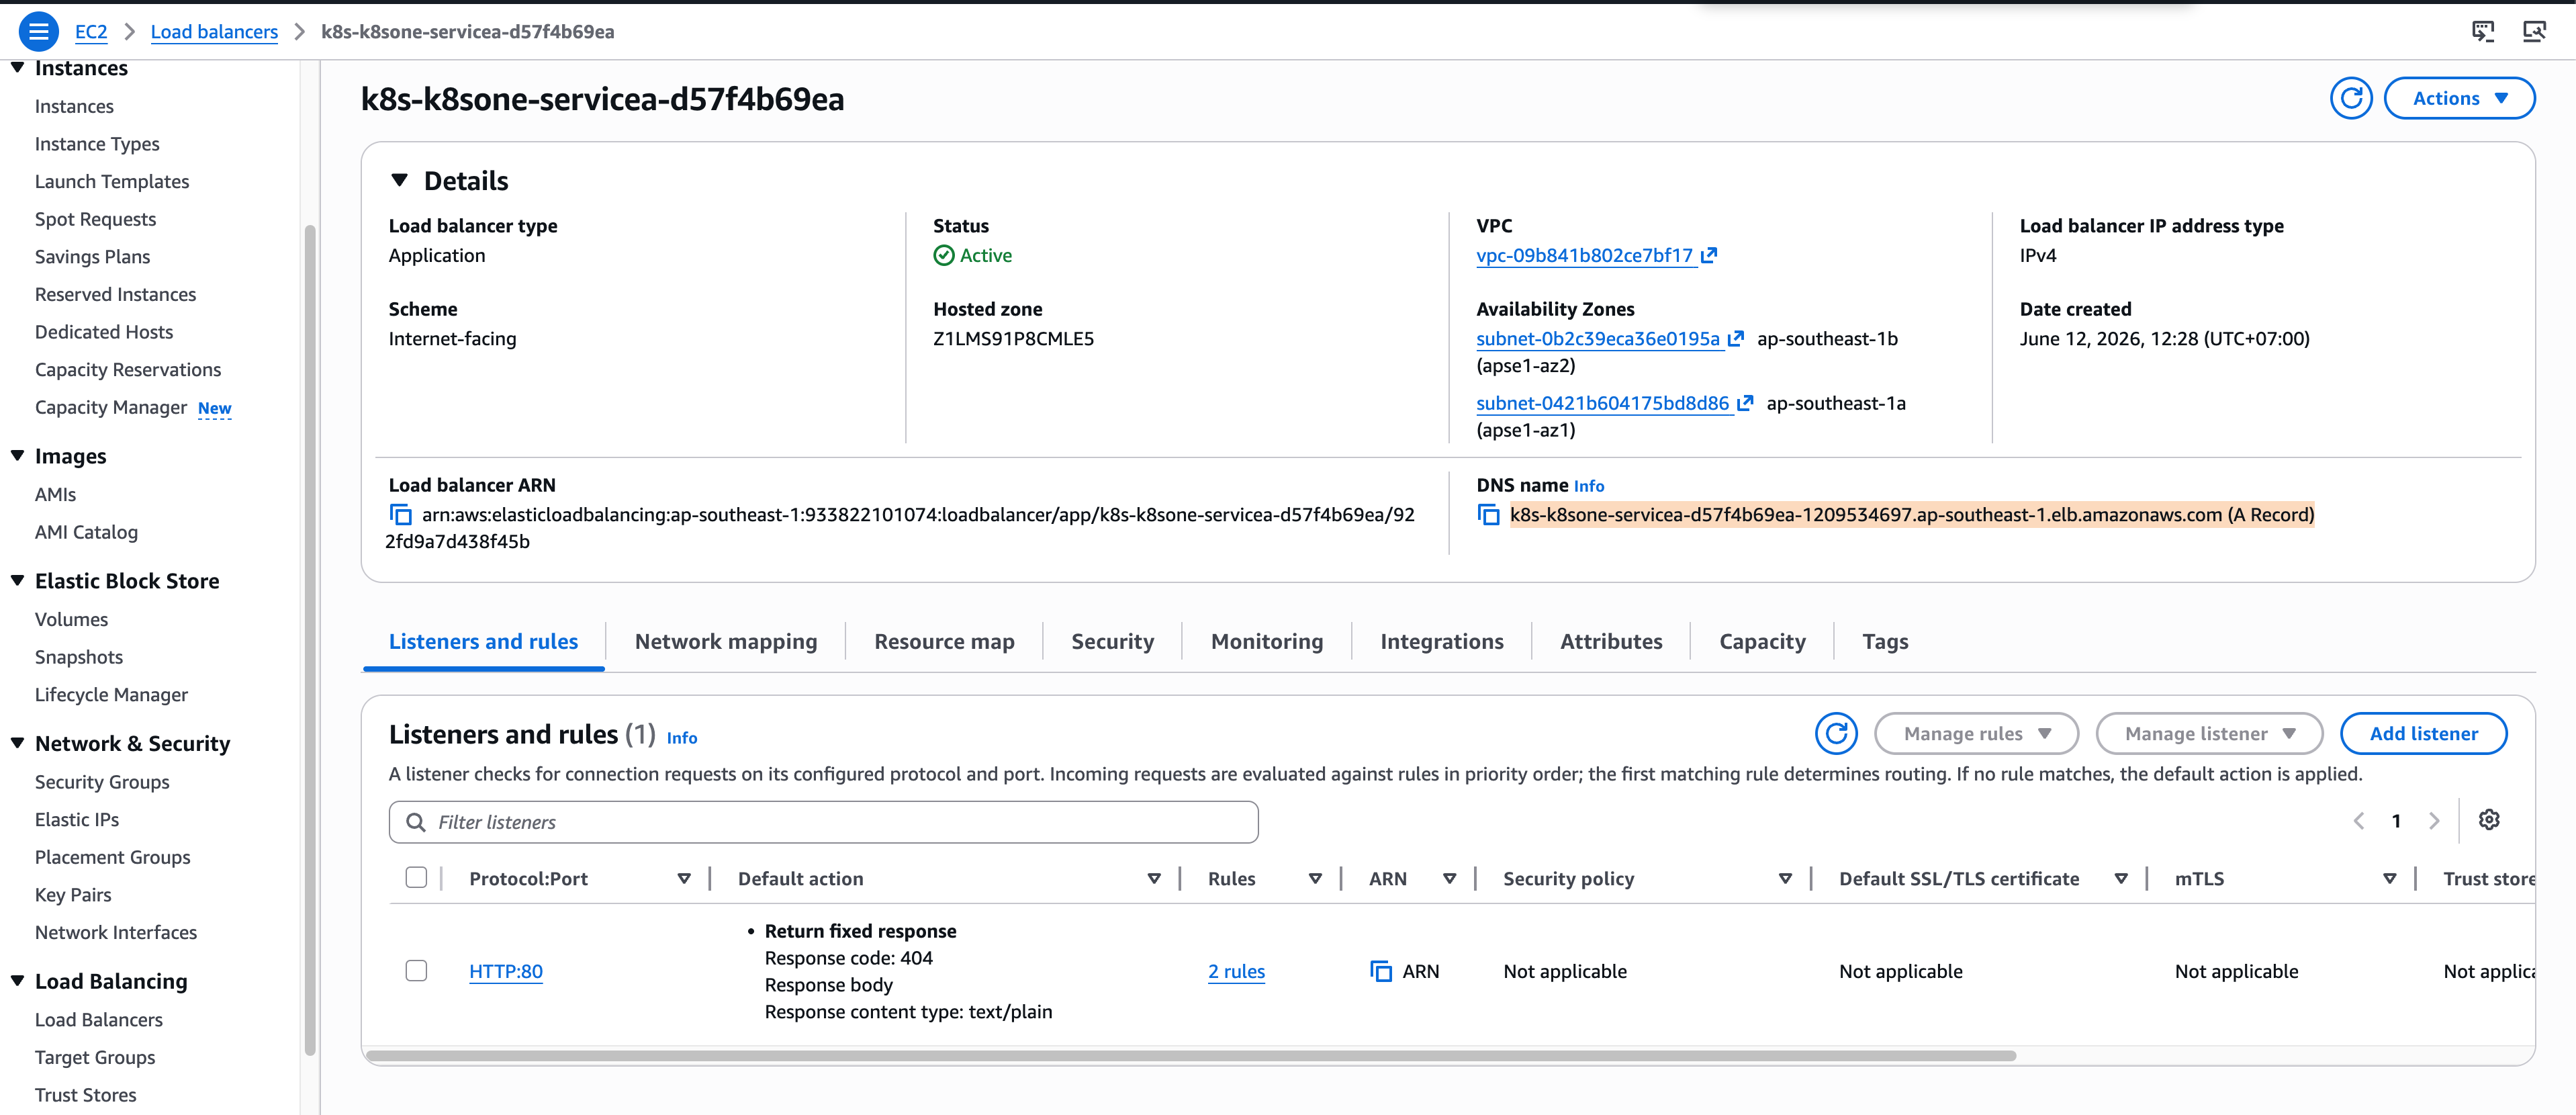The height and width of the screenshot is (1115, 2576).
Task: Open the Tags tab
Action: point(1885,641)
